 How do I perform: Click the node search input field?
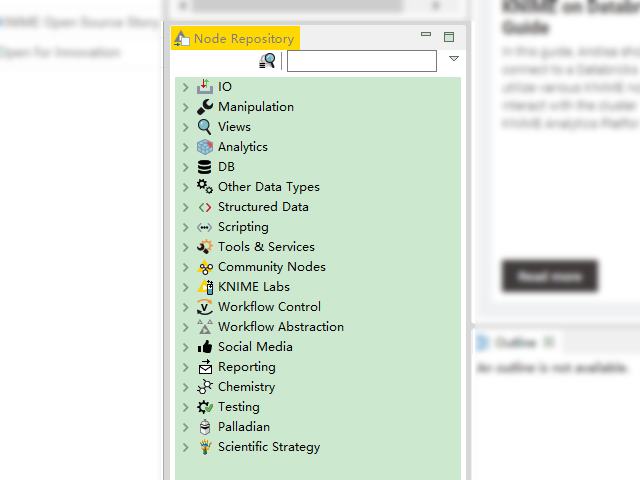(x=362, y=61)
